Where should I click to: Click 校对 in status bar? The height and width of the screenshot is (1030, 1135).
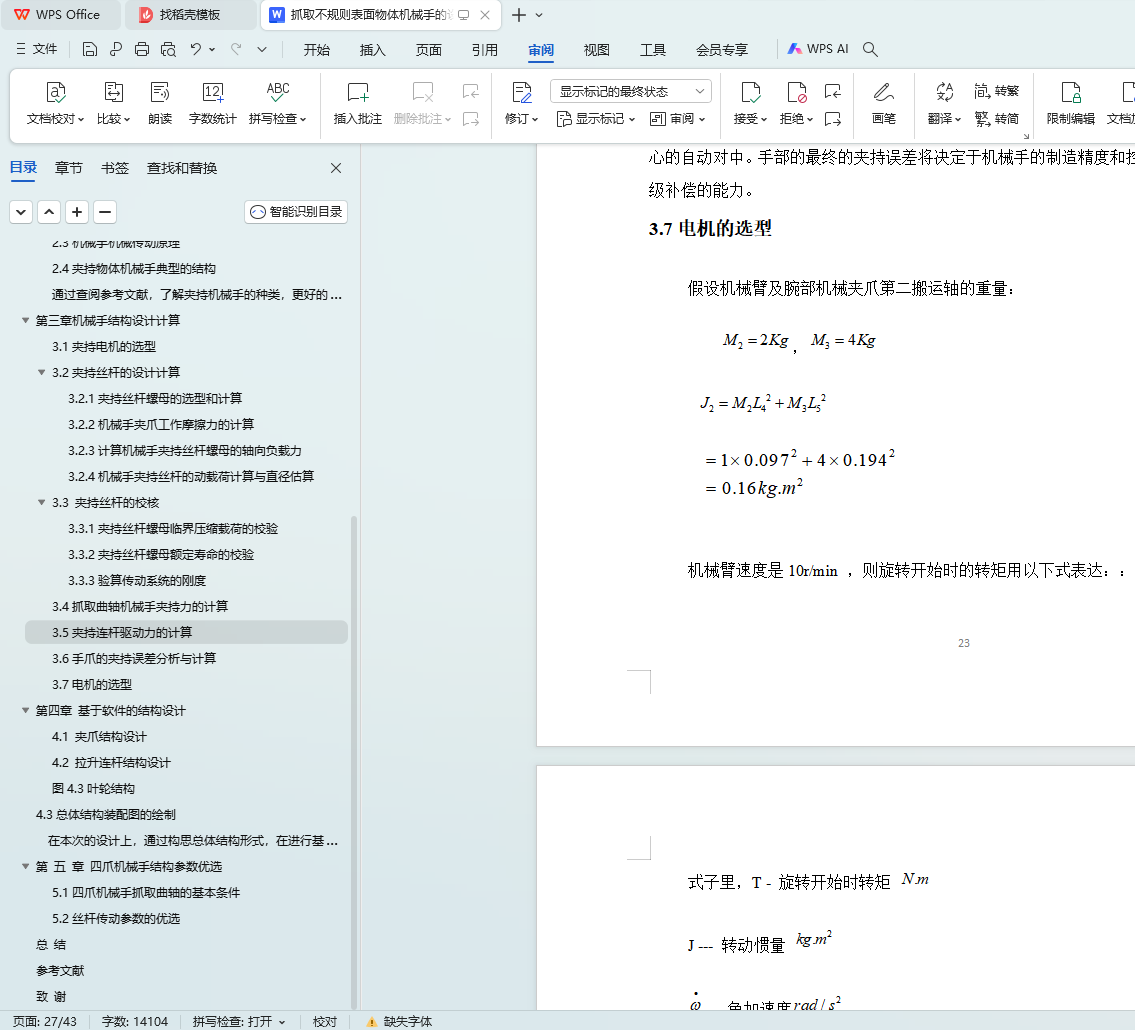click(x=325, y=1021)
